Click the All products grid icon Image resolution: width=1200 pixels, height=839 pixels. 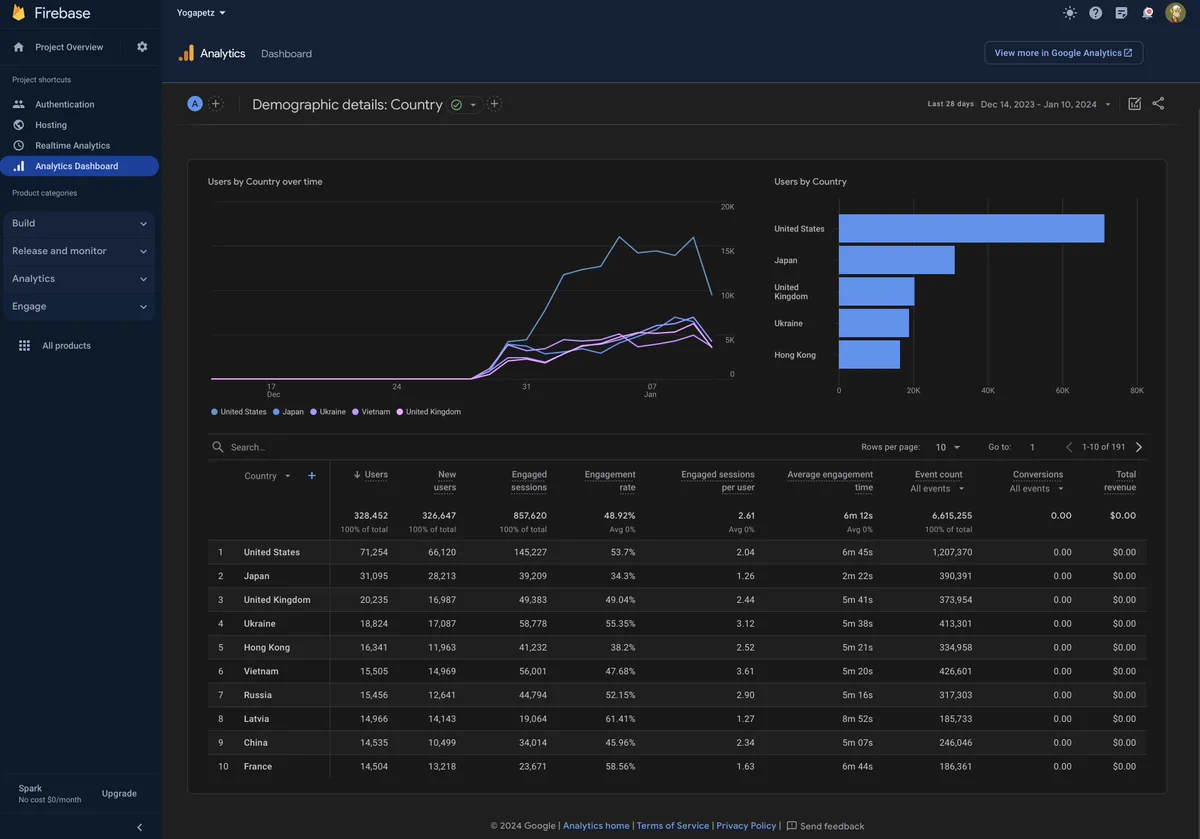click(25, 345)
